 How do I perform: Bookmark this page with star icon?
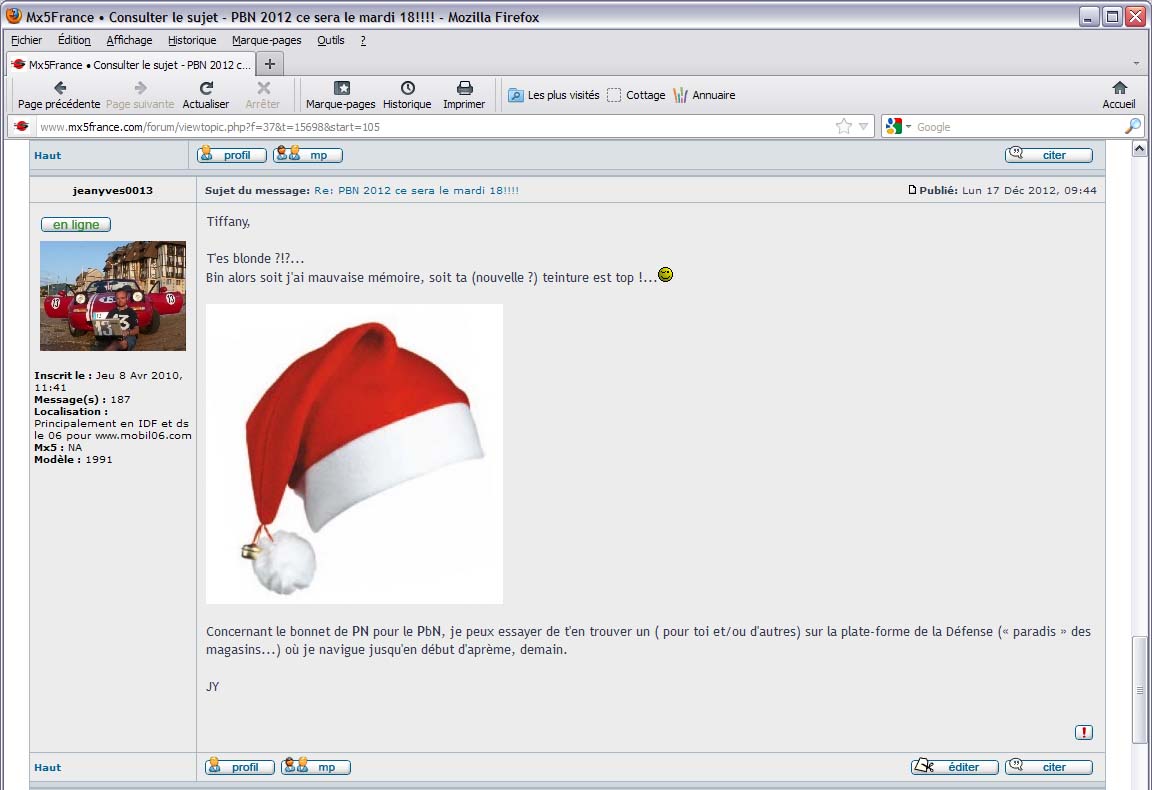coord(843,126)
